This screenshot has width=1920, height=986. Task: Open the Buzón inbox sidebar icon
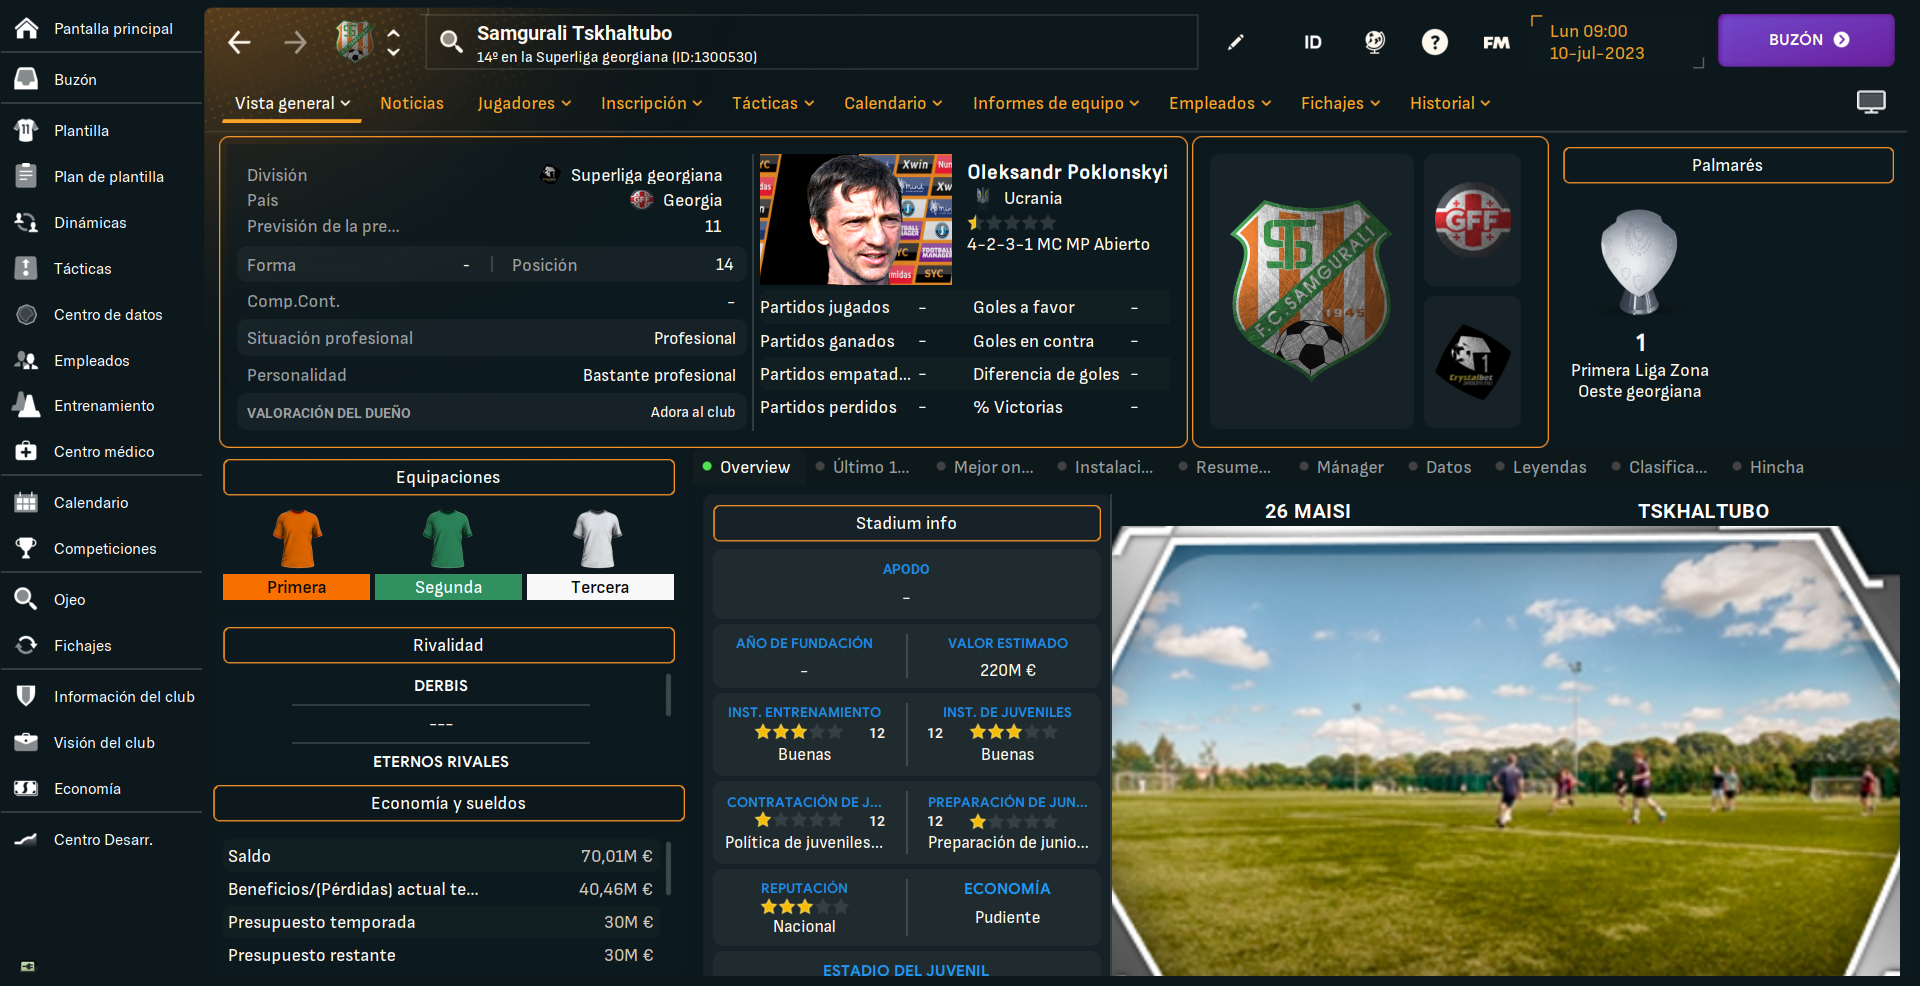coord(27,79)
